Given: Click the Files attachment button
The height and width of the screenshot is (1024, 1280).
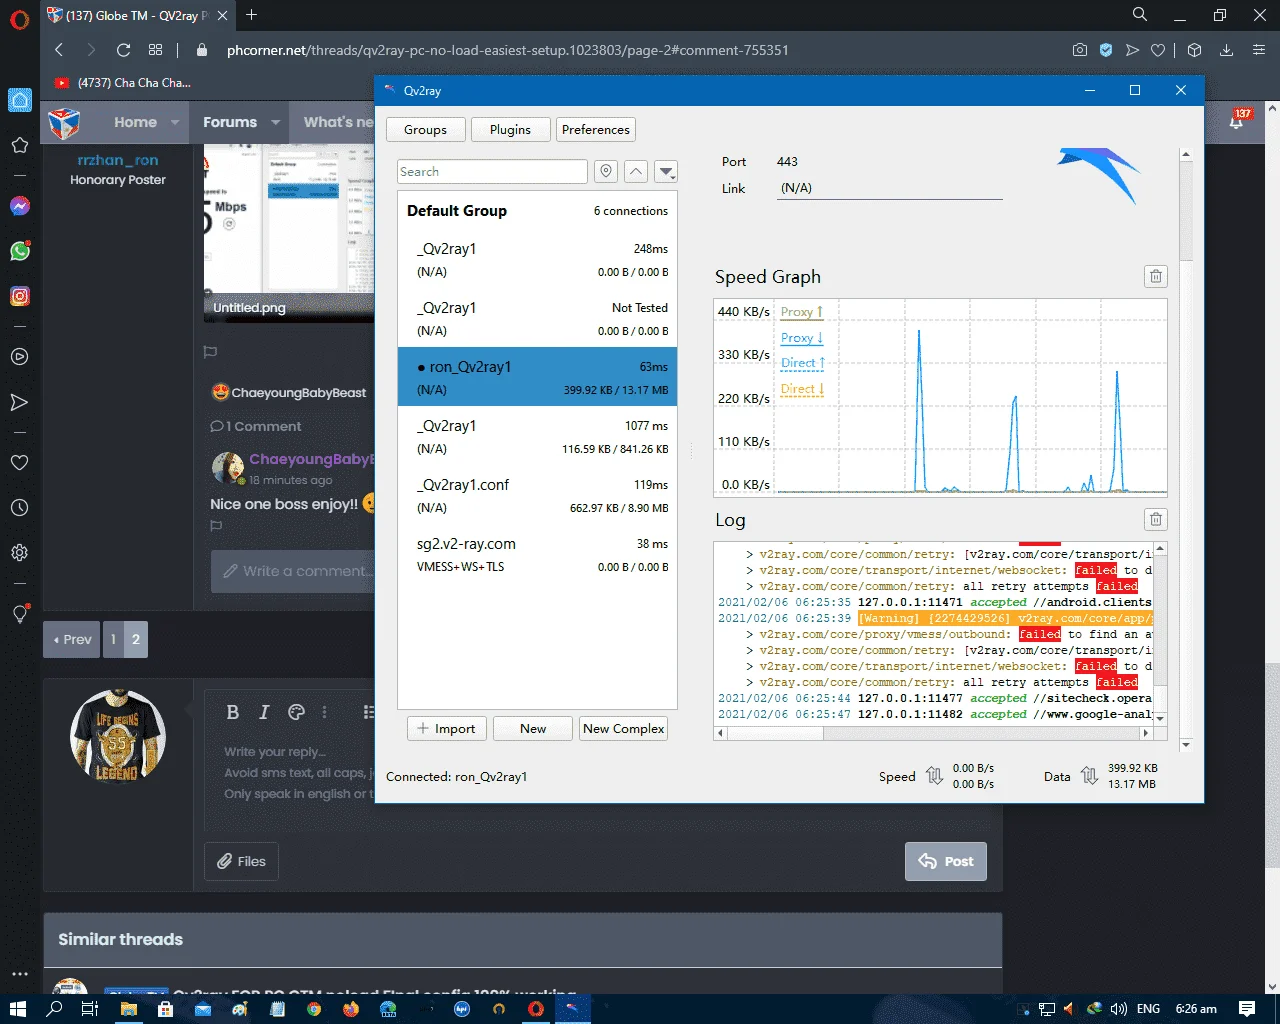Looking at the screenshot, I should click(242, 861).
